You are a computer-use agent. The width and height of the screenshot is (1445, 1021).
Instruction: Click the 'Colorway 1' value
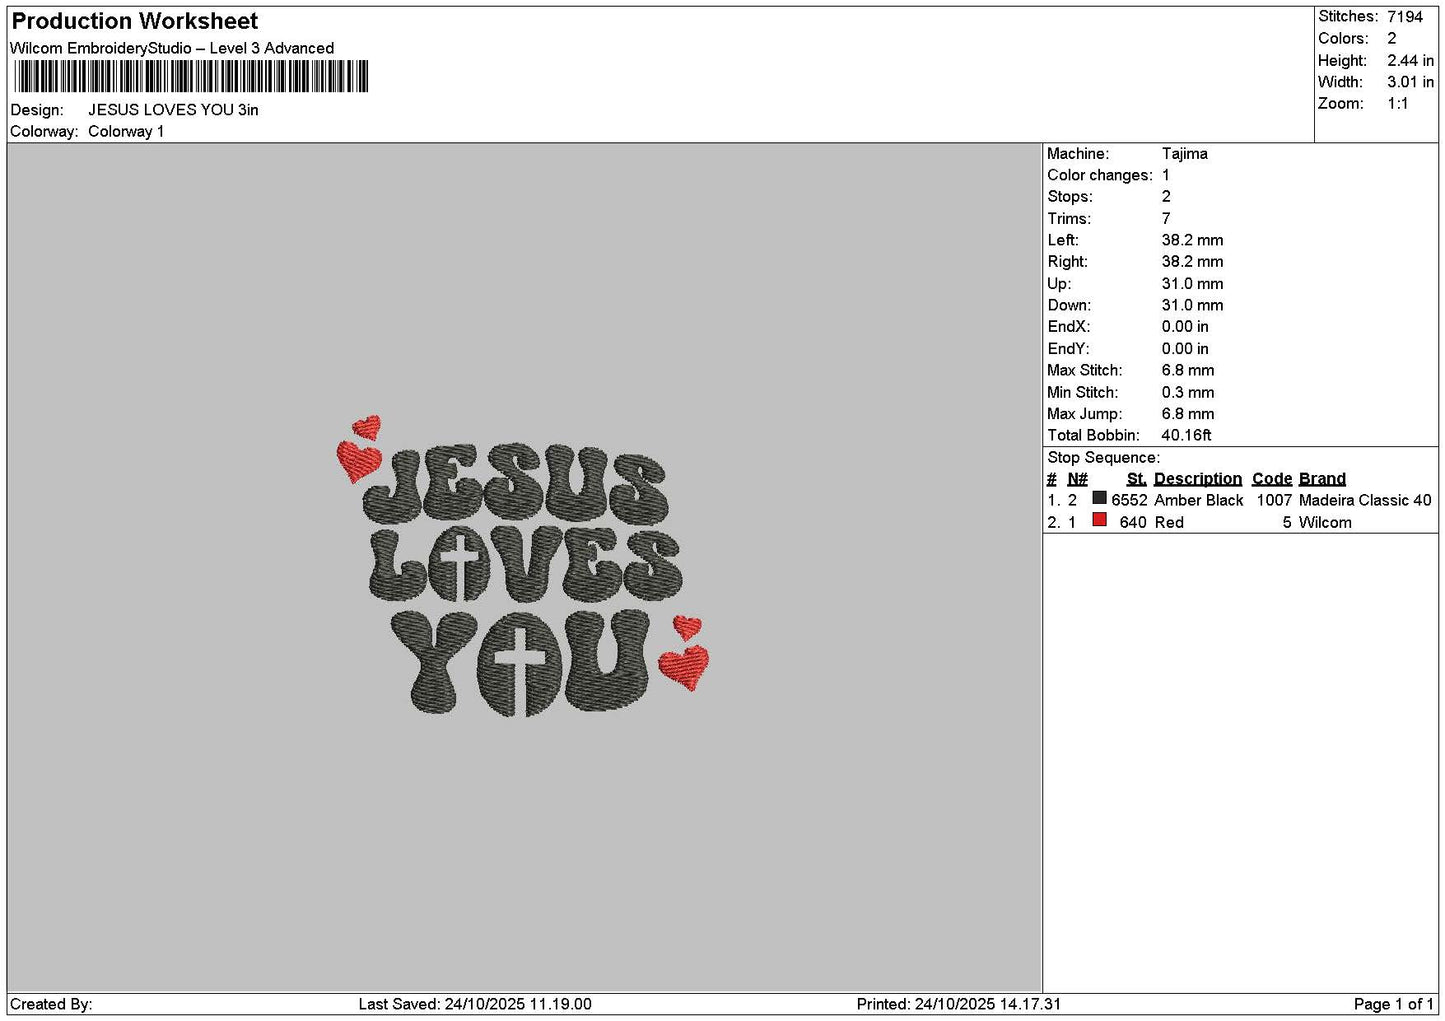click(126, 132)
